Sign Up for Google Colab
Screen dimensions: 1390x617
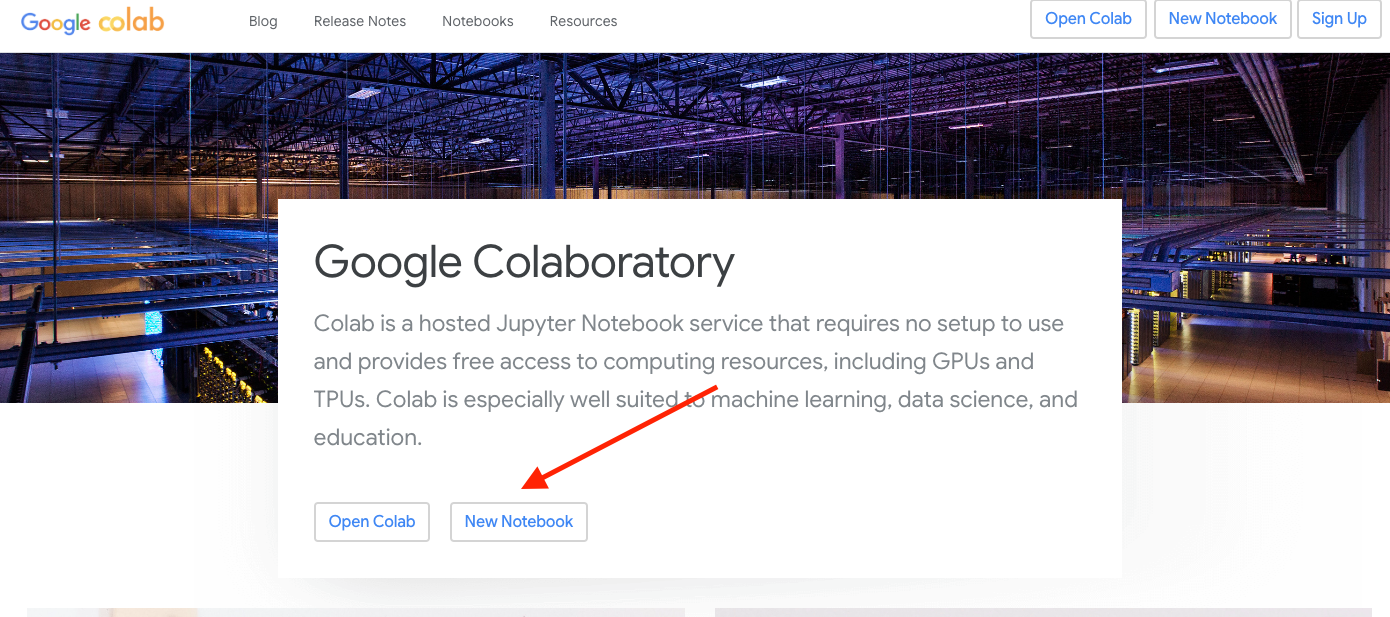1339,18
